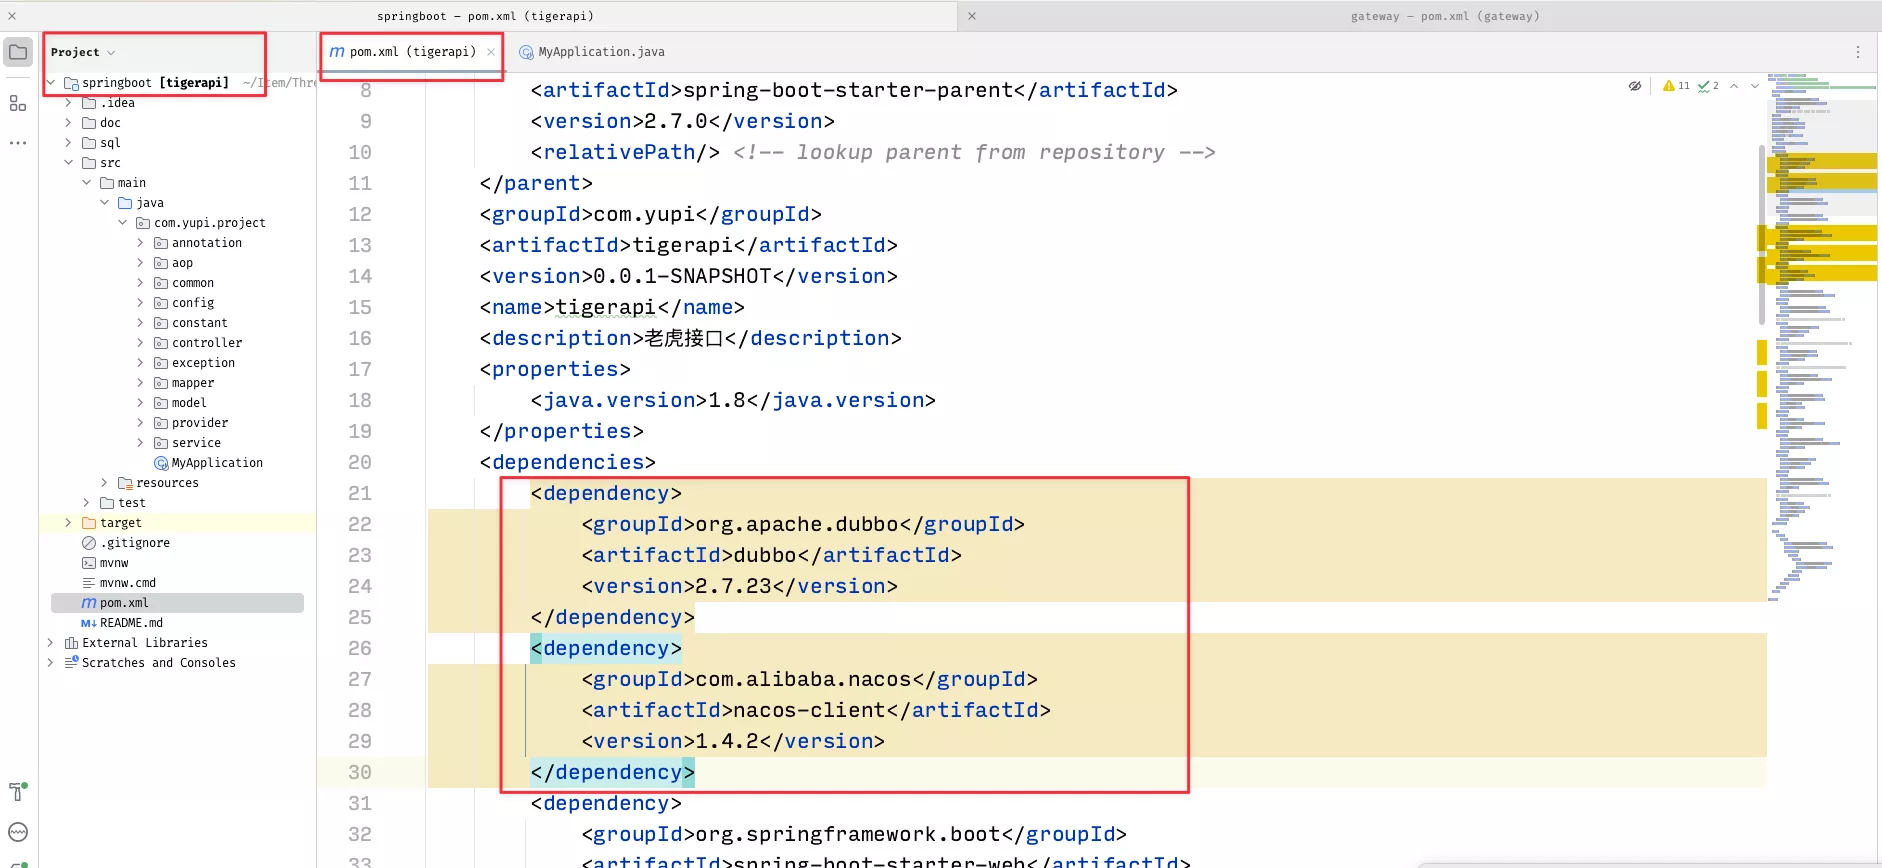The width and height of the screenshot is (1882, 868).
Task: Click the nacos-client artifactId text
Action: point(809,710)
